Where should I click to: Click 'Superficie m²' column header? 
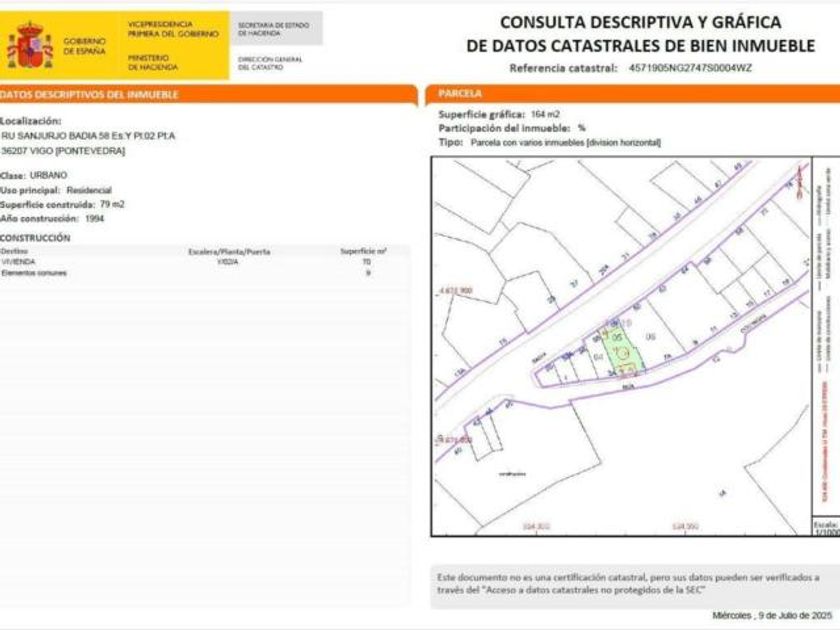pos(364,251)
